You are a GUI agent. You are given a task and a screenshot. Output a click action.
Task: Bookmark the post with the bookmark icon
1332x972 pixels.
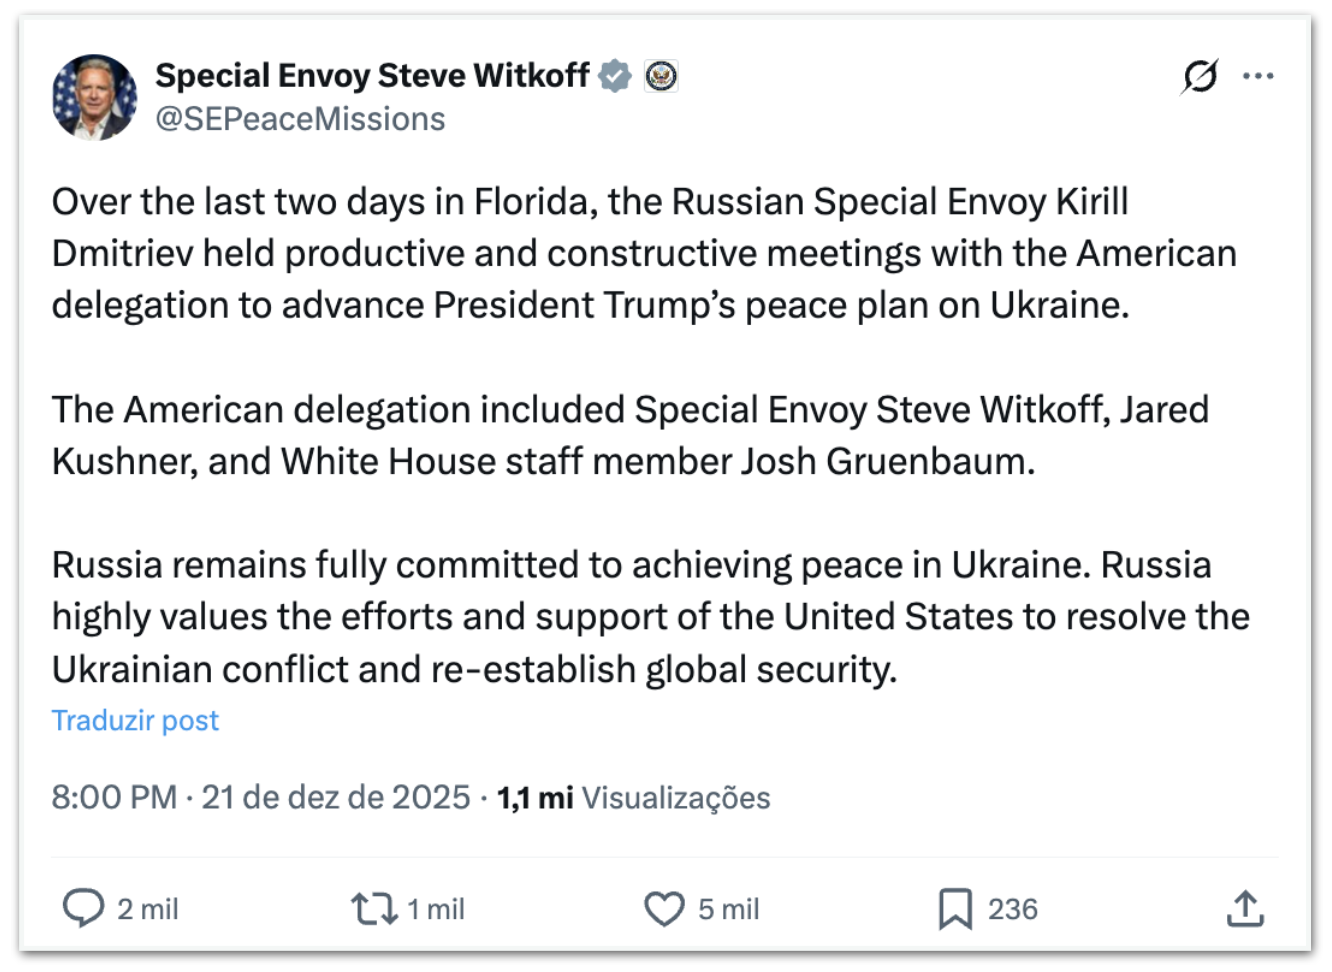point(955,908)
